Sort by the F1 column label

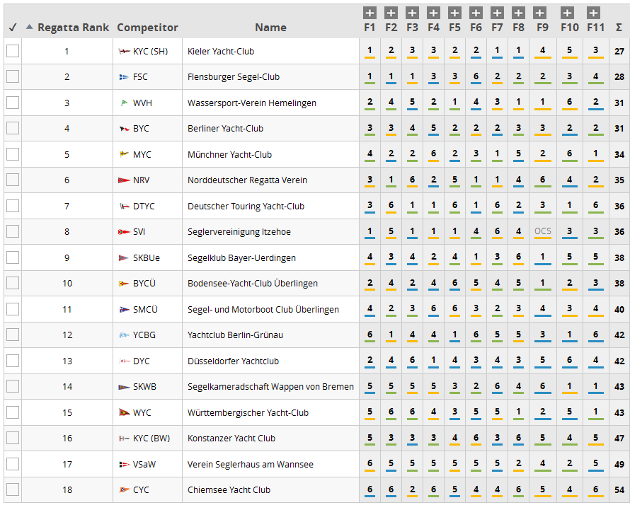pos(370,27)
